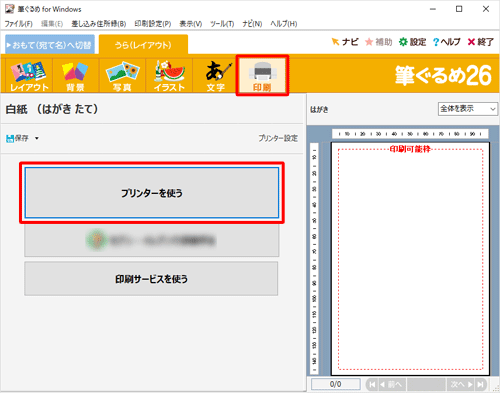Go to previous page 前へ

coord(392,384)
